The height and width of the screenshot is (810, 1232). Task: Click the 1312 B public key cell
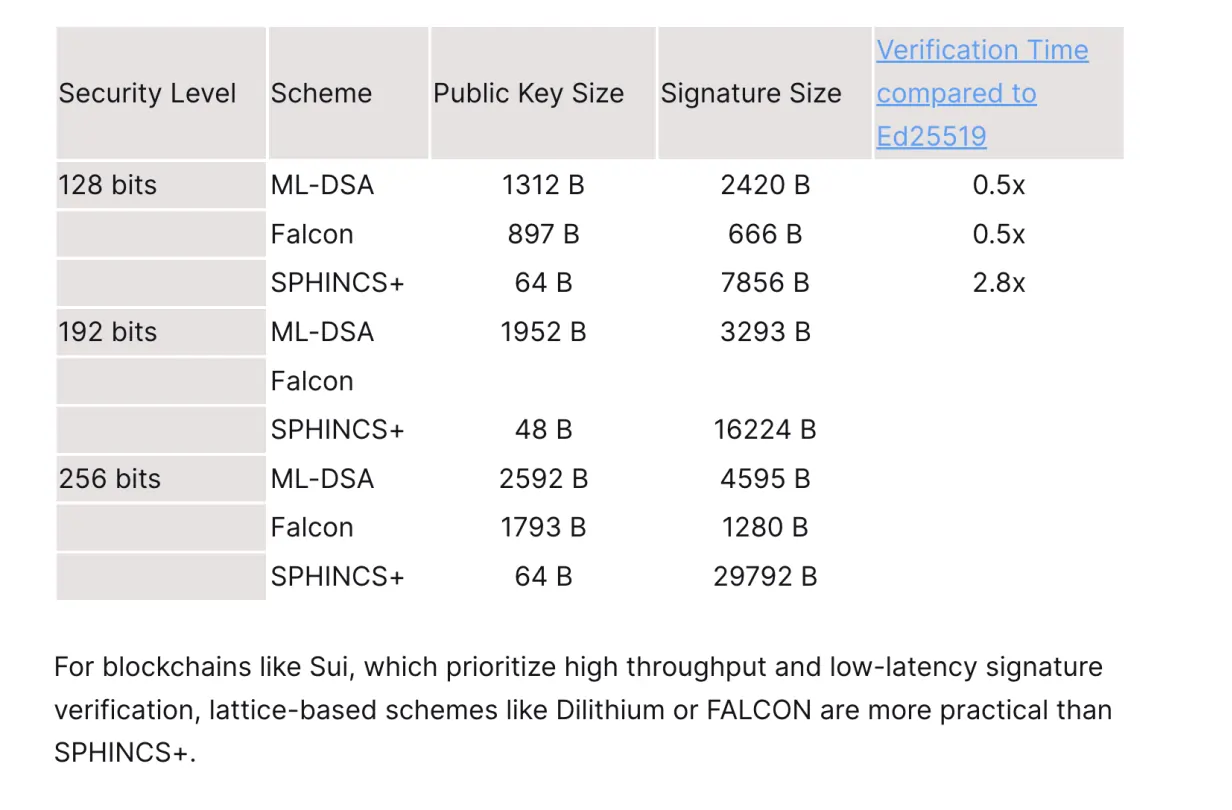pos(543,185)
